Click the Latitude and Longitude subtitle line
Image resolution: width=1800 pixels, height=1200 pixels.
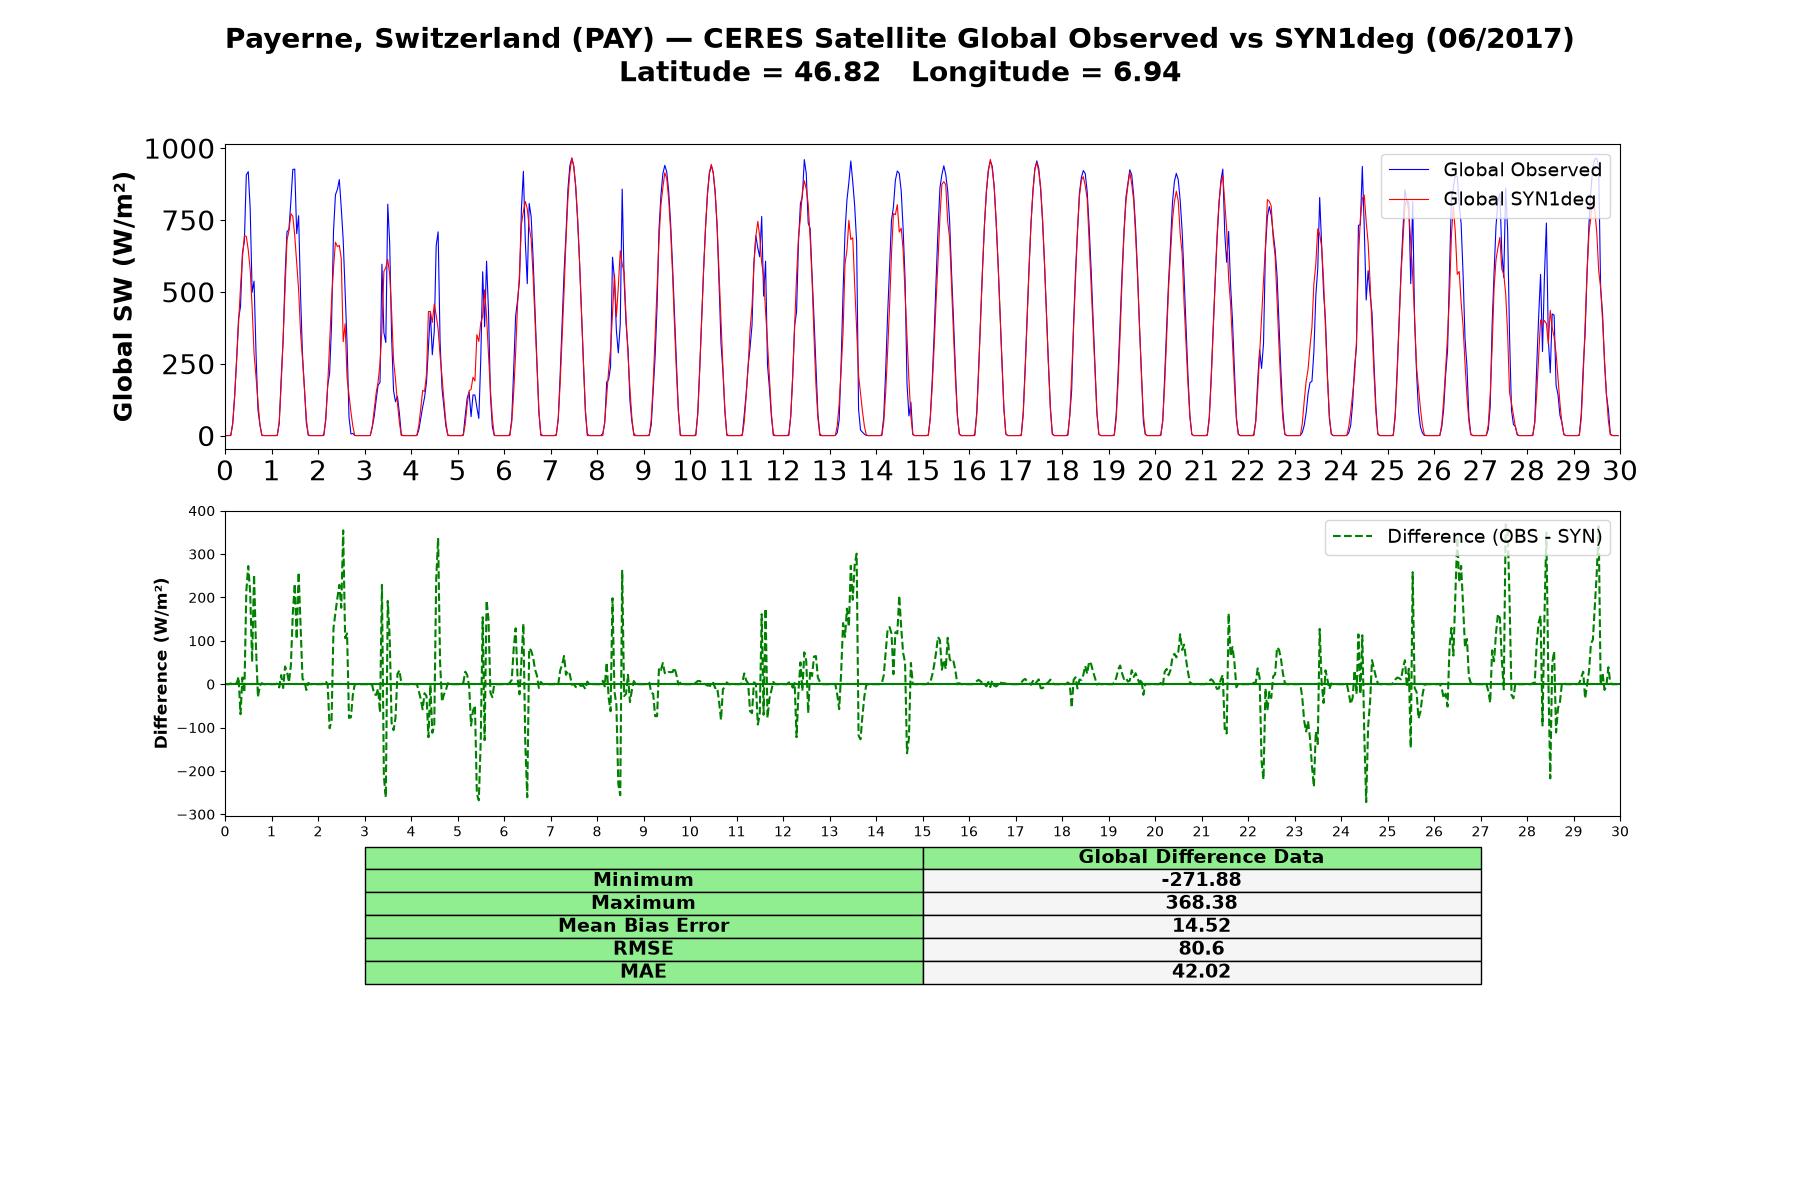(899, 72)
